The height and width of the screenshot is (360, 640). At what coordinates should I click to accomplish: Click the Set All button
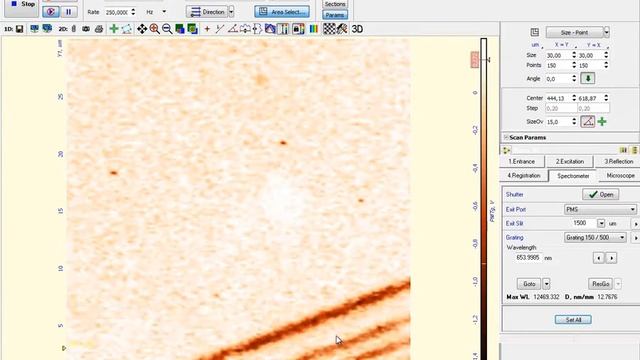[573, 320]
